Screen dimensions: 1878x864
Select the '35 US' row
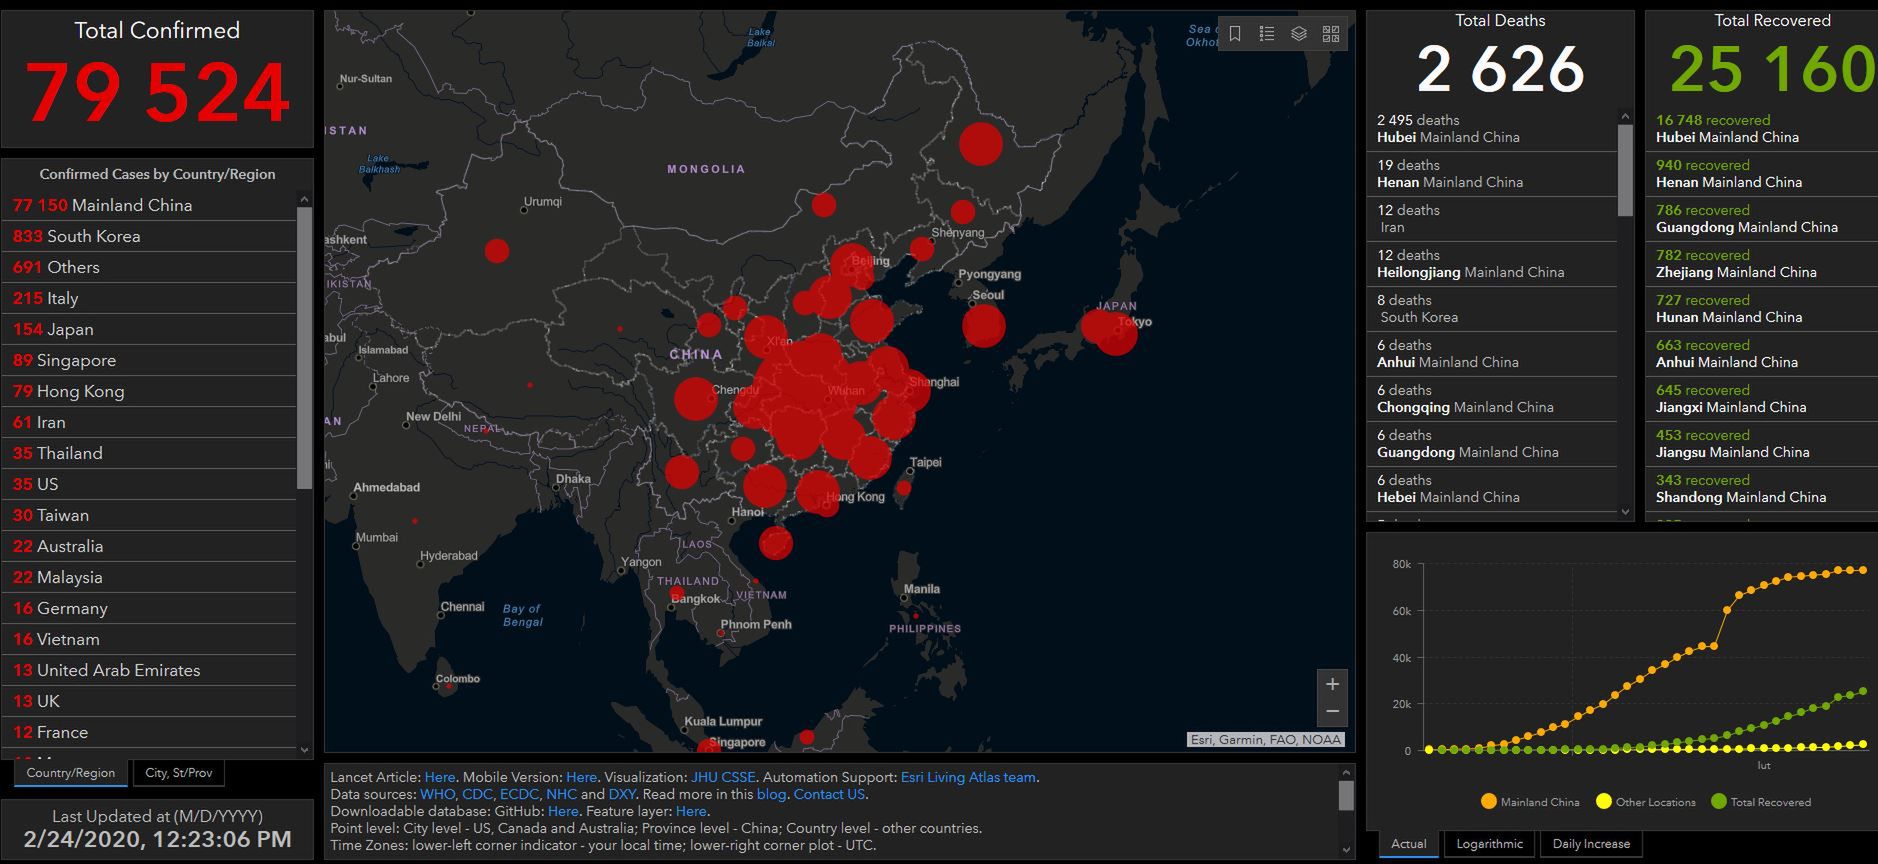pos(149,484)
